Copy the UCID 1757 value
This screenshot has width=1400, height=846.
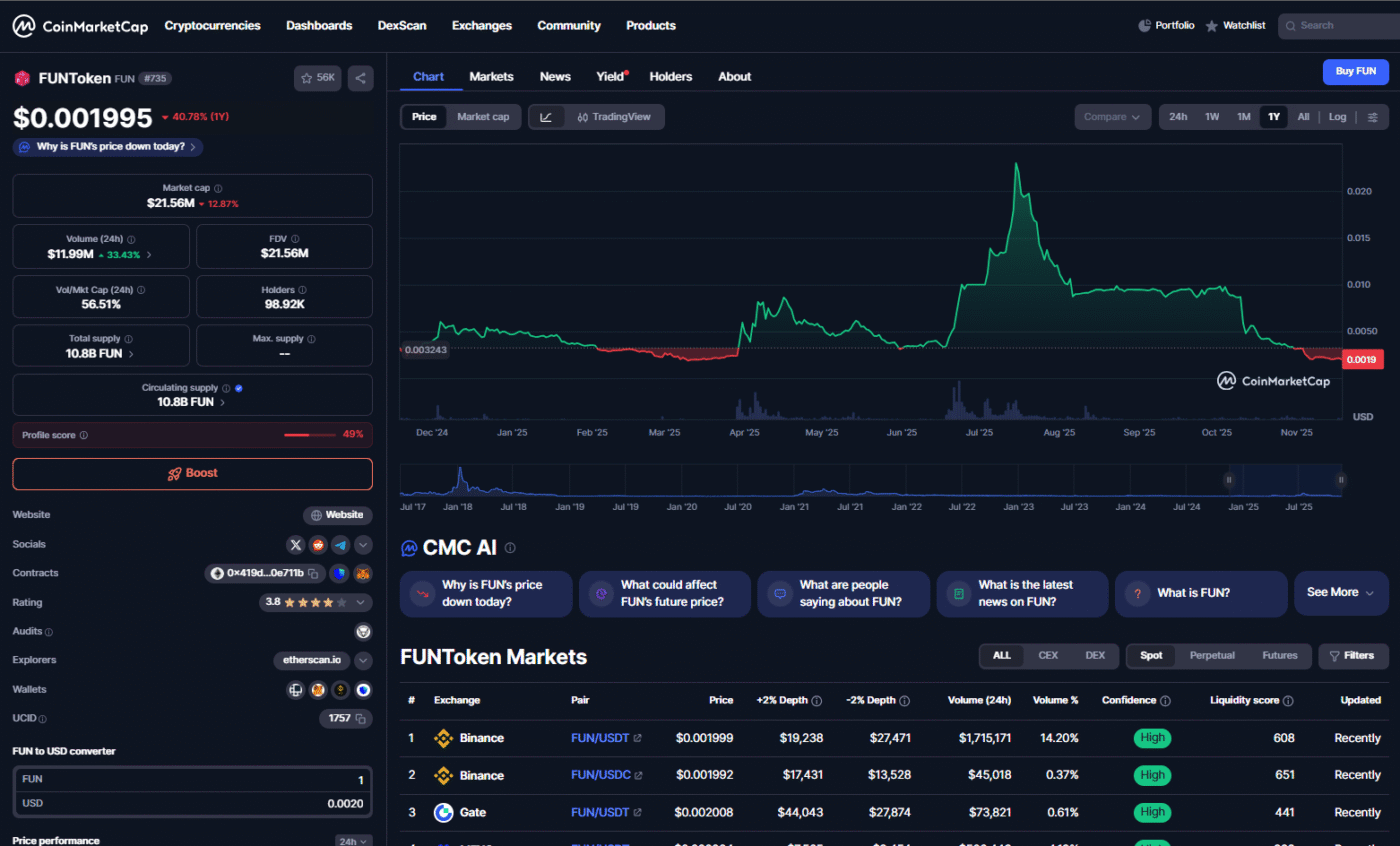click(361, 718)
